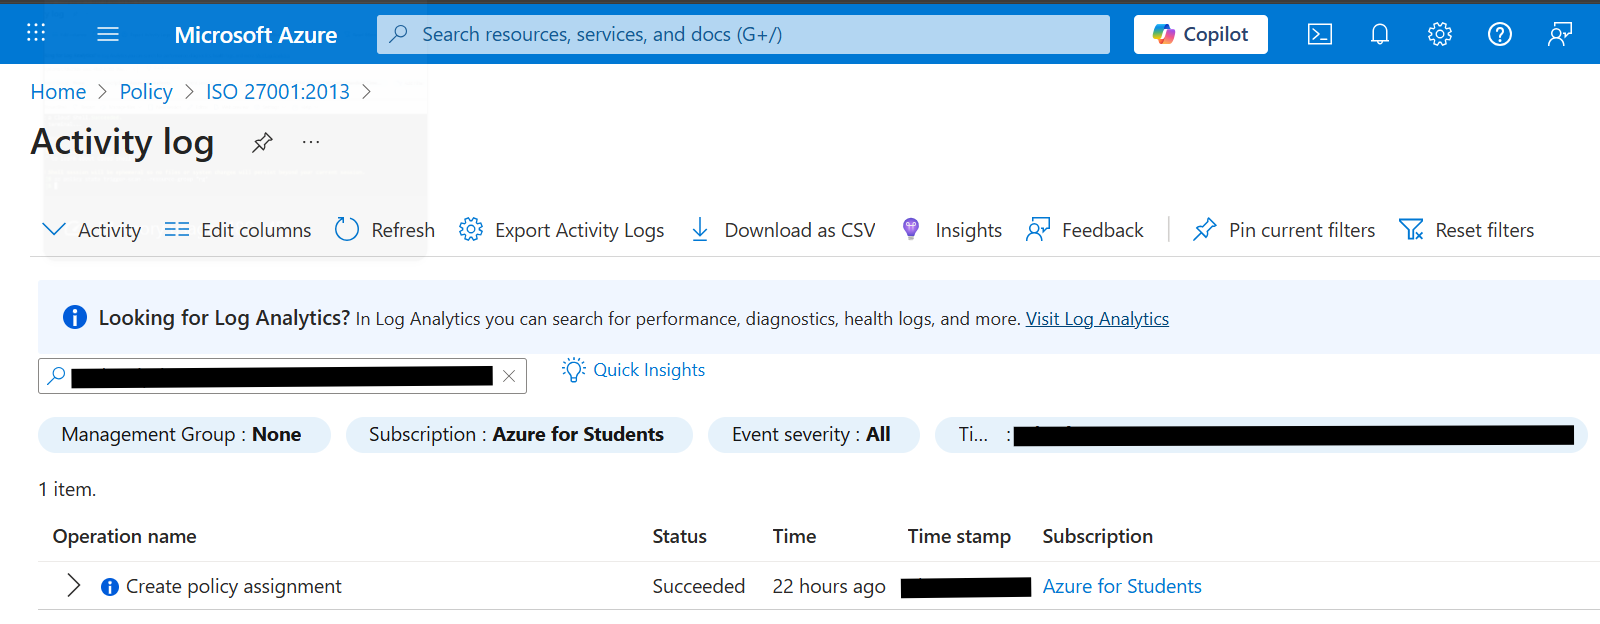Screen dimensions: 1600x624
Task: Click Pin current filters
Action: click(x=1284, y=230)
